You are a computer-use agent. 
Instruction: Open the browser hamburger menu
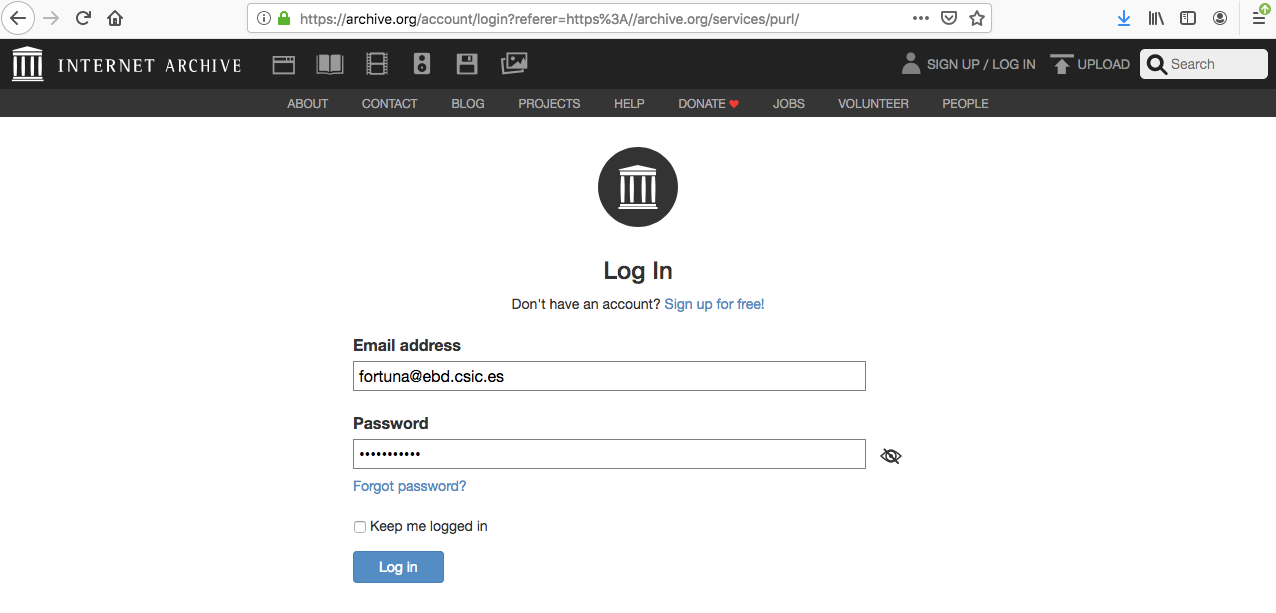(1260, 18)
